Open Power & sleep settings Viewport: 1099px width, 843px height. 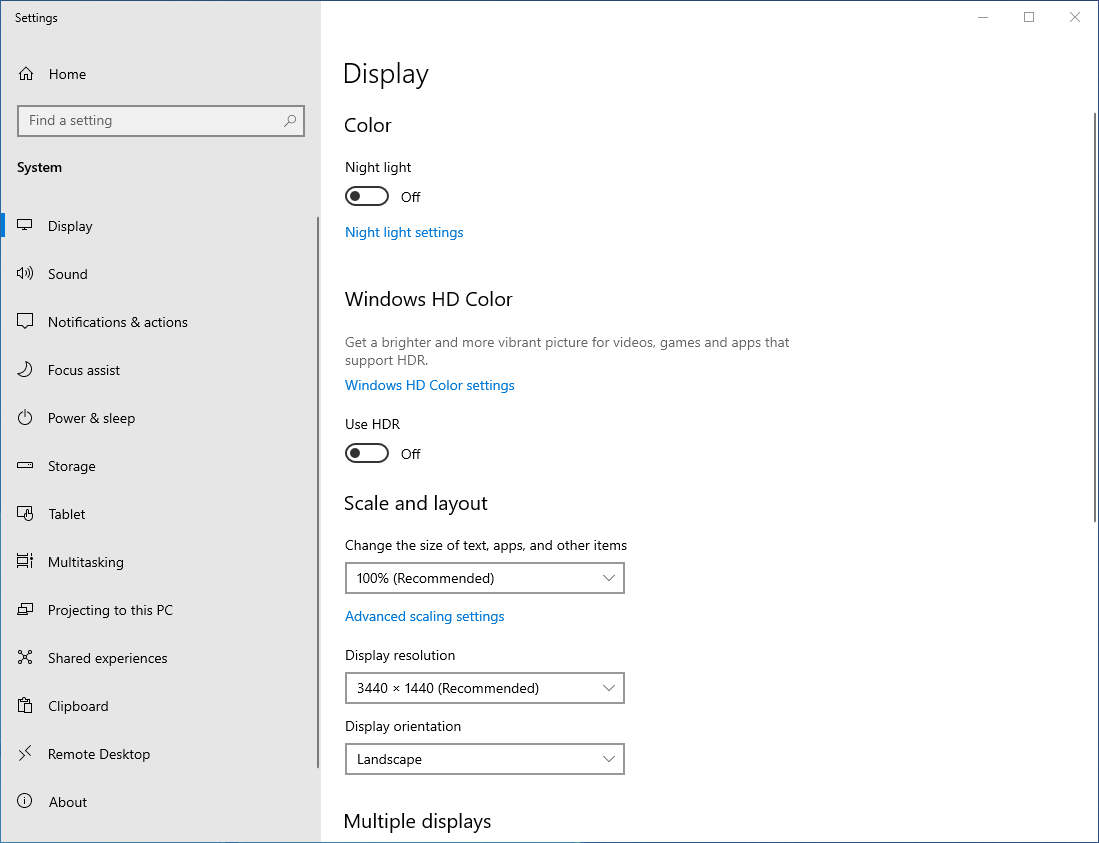coord(159,418)
